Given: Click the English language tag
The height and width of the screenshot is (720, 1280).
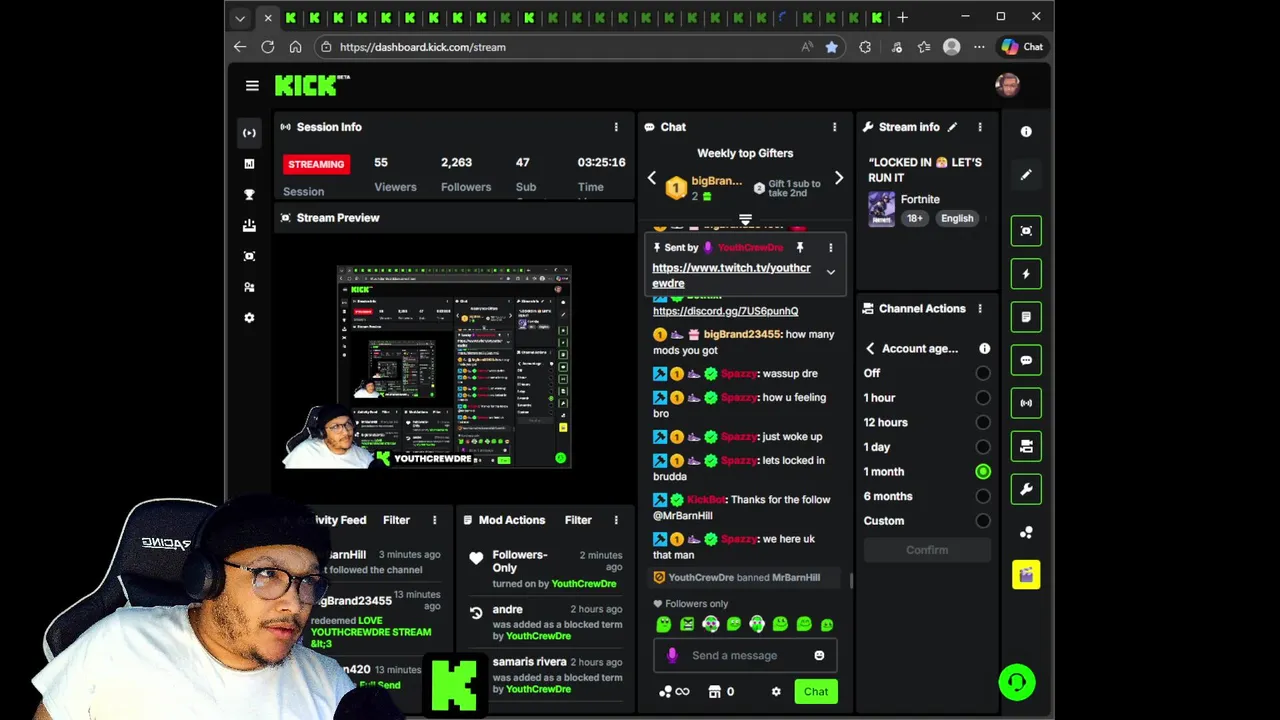Looking at the screenshot, I should (956, 219).
